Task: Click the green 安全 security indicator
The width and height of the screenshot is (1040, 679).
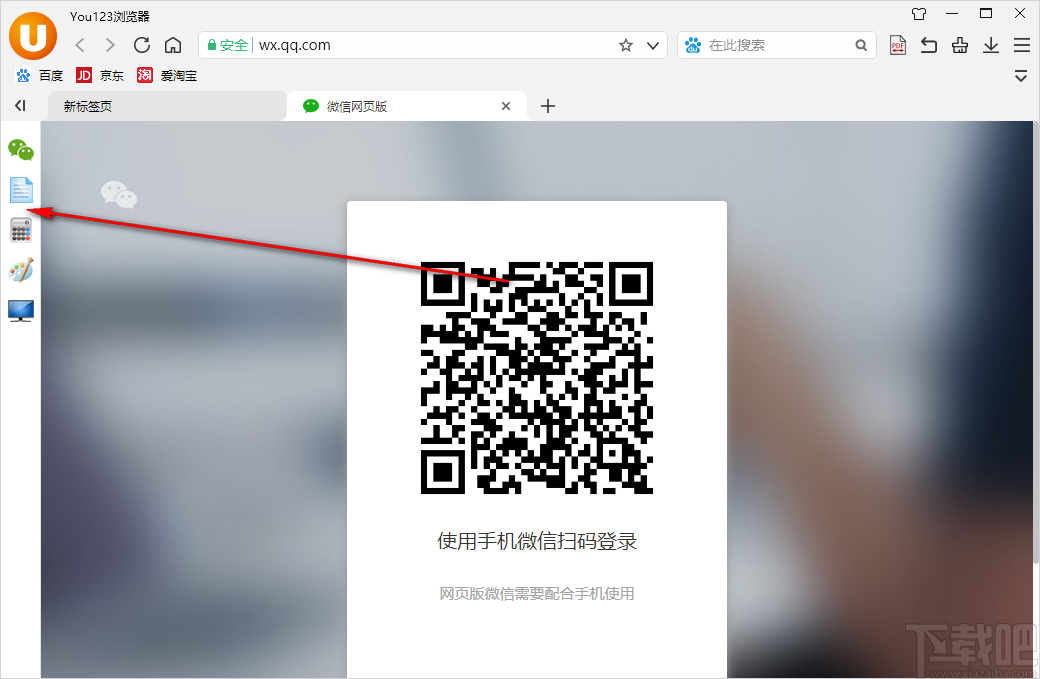Action: pos(228,45)
